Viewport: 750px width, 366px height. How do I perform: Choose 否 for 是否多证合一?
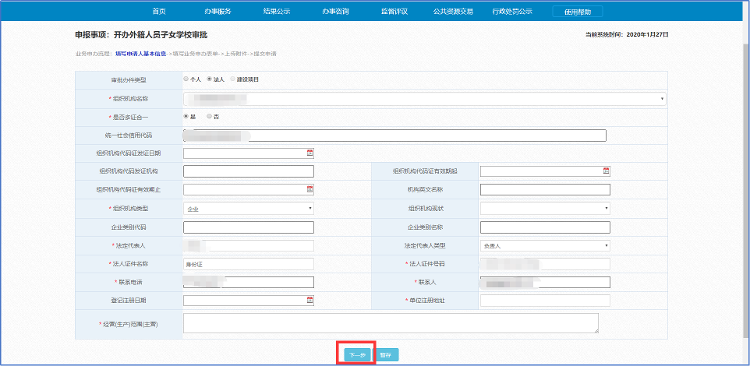(209, 116)
